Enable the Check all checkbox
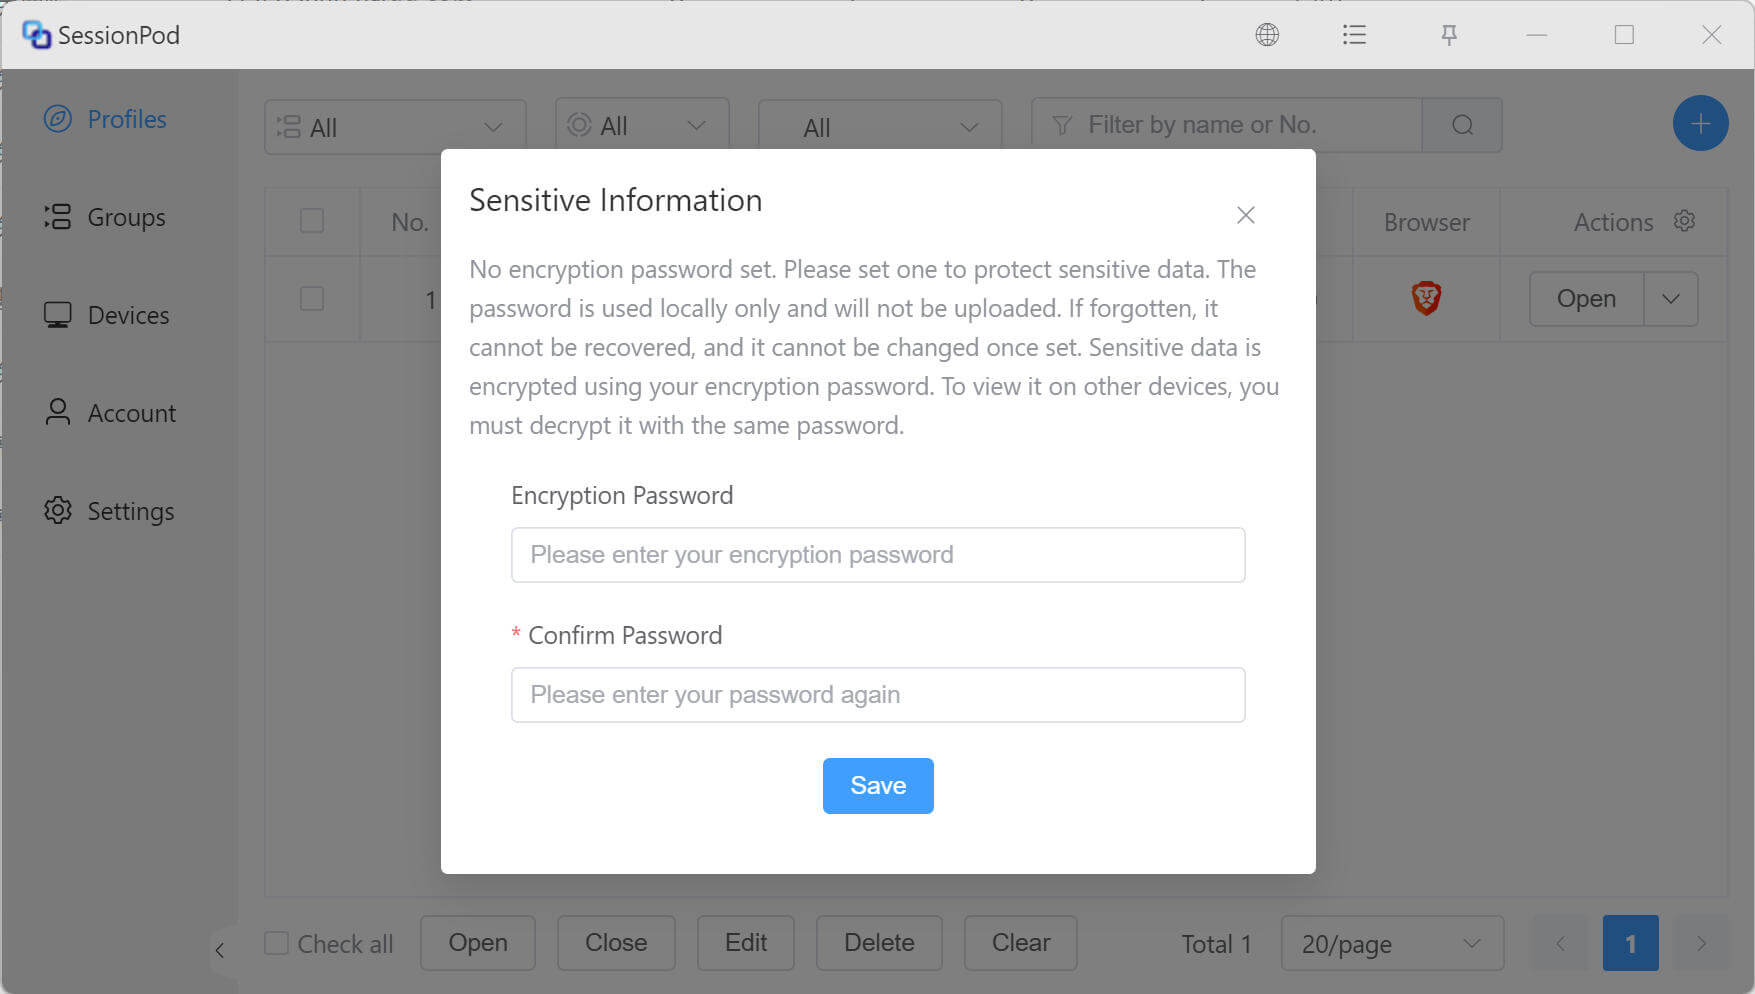 tap(276, 943)
